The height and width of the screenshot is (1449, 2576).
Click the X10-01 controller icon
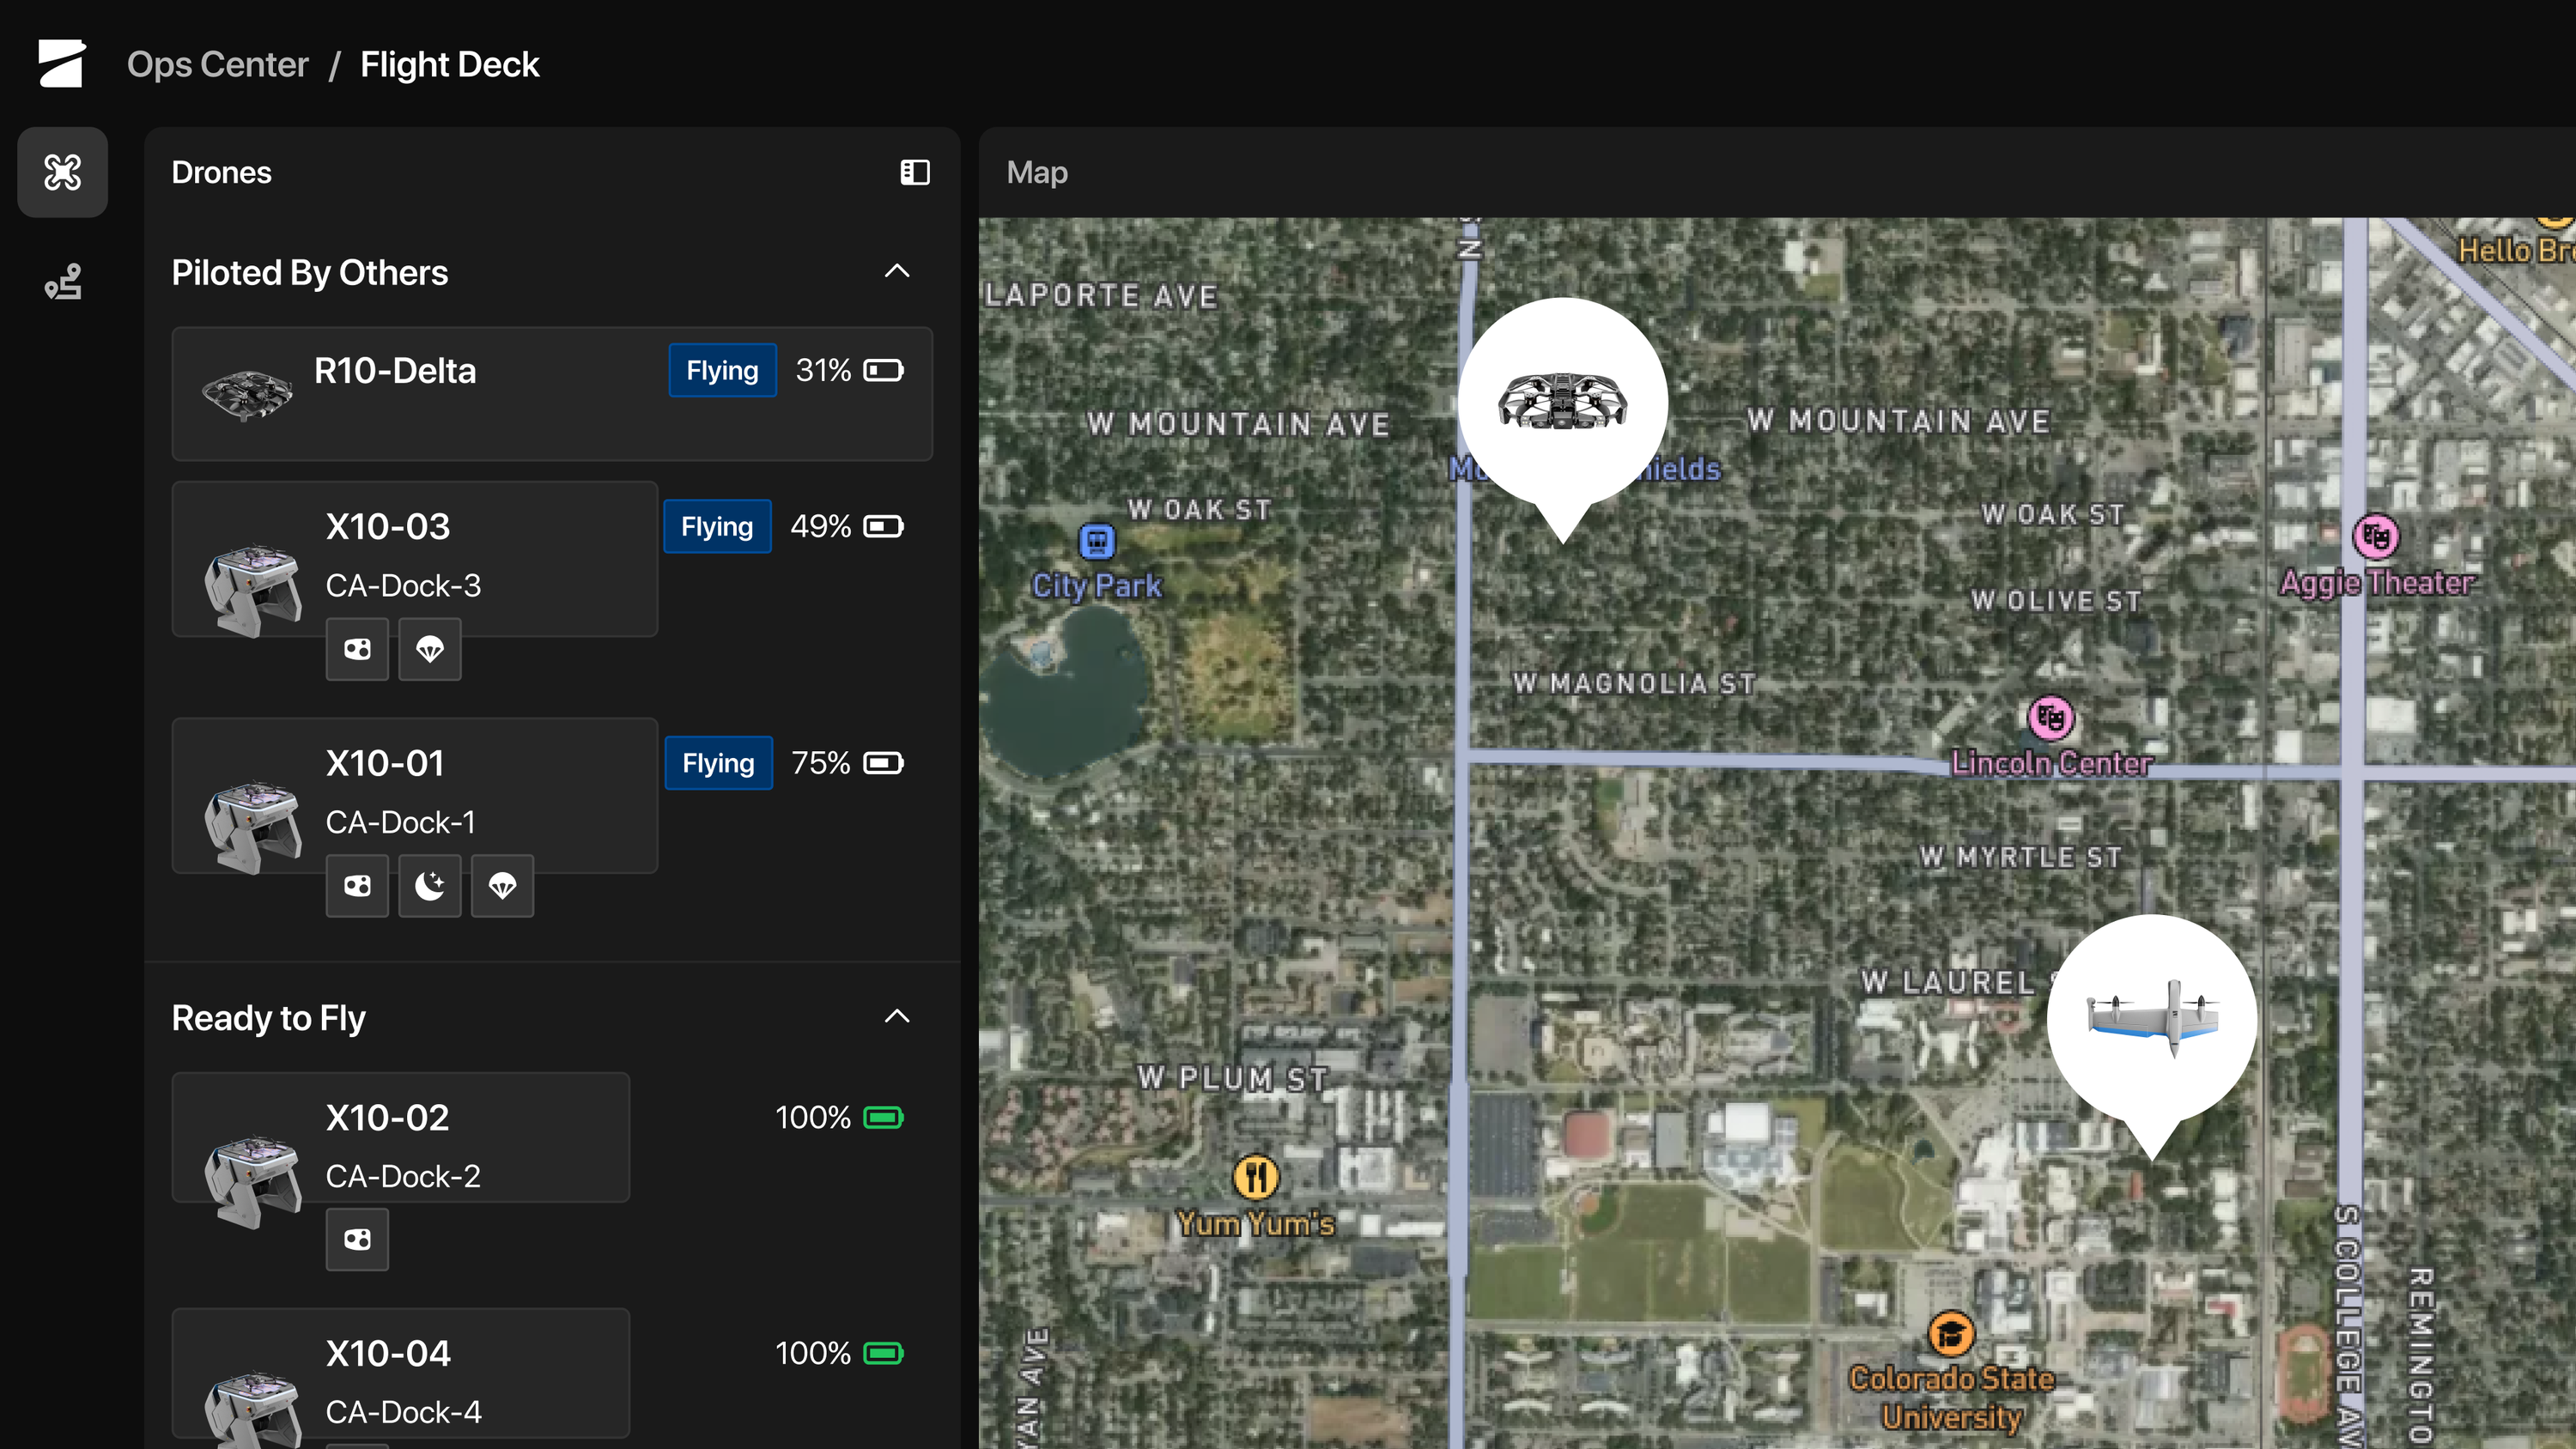357,886
